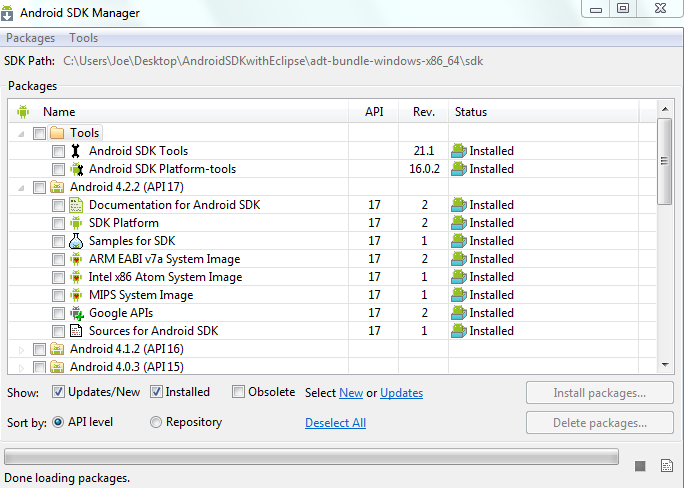The image size is (684, 488).
Task: Uncheck the Updates/New filter checkbox
Action: [59, 392]
